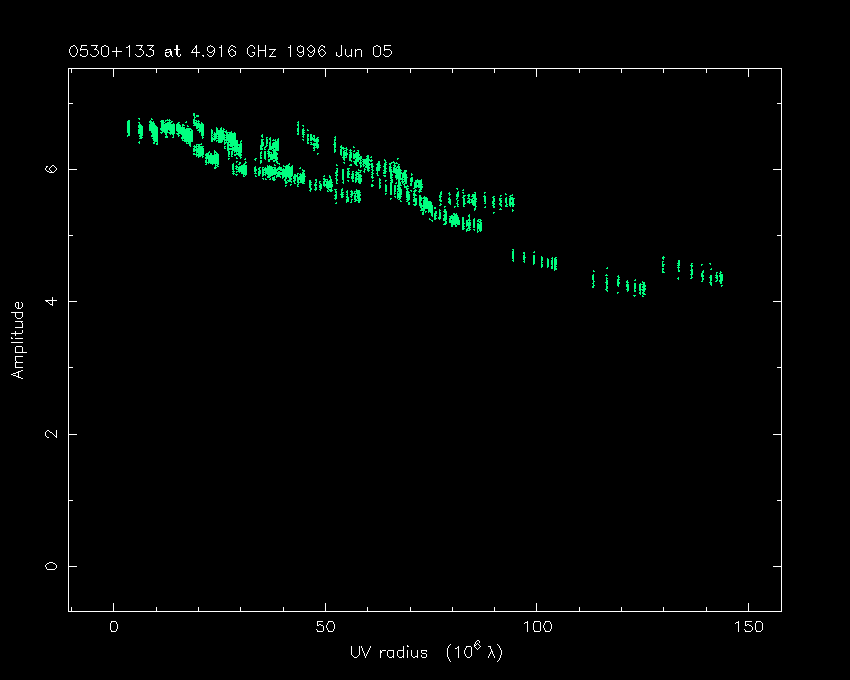
Task: Click the y-axis tick label "6"
Action: 48,169
